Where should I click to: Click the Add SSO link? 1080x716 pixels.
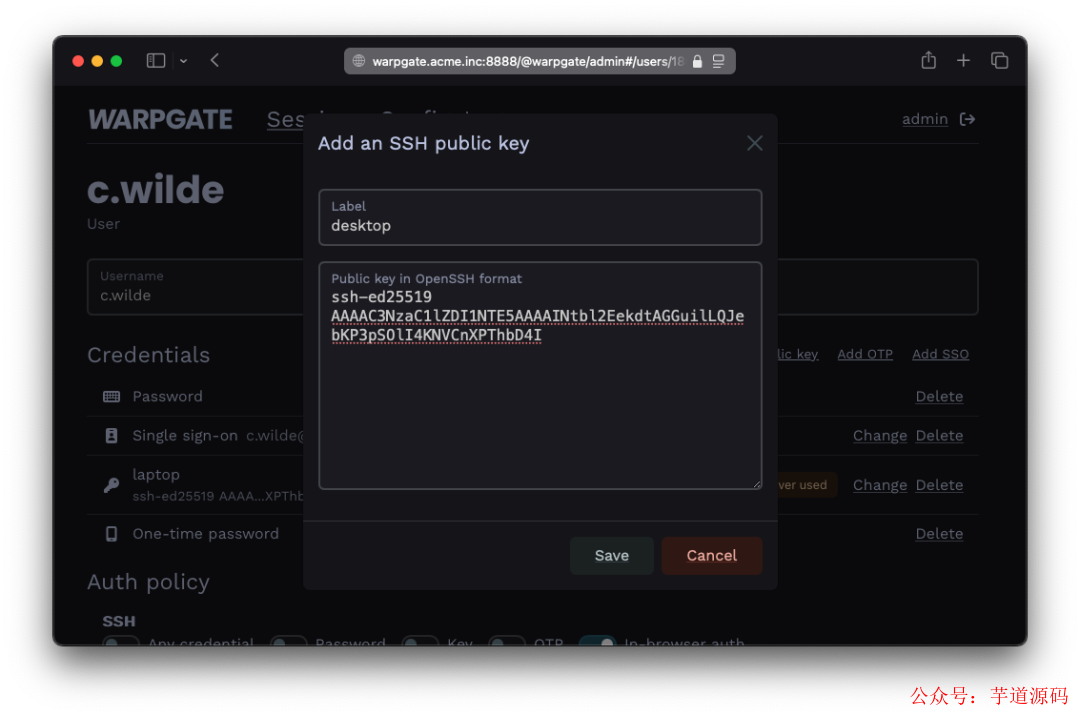[940, 354]
